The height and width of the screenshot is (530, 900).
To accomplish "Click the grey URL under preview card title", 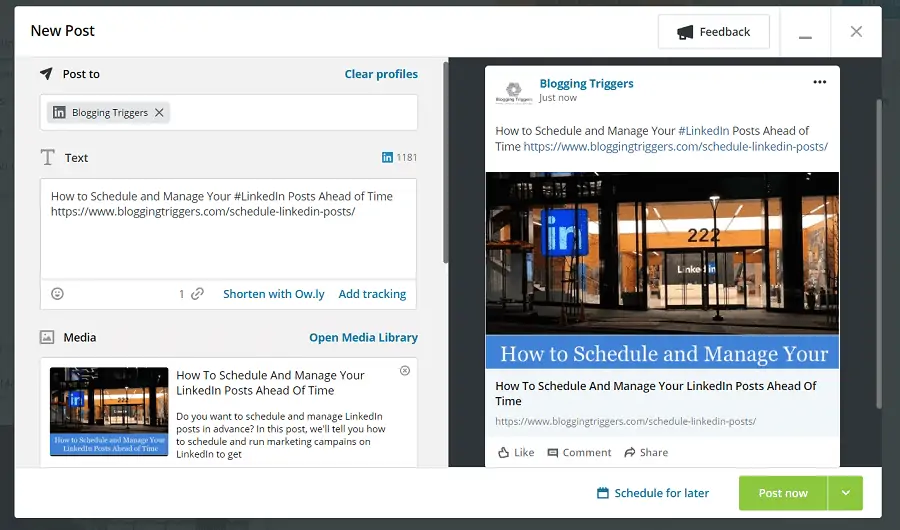I will 626,421.
